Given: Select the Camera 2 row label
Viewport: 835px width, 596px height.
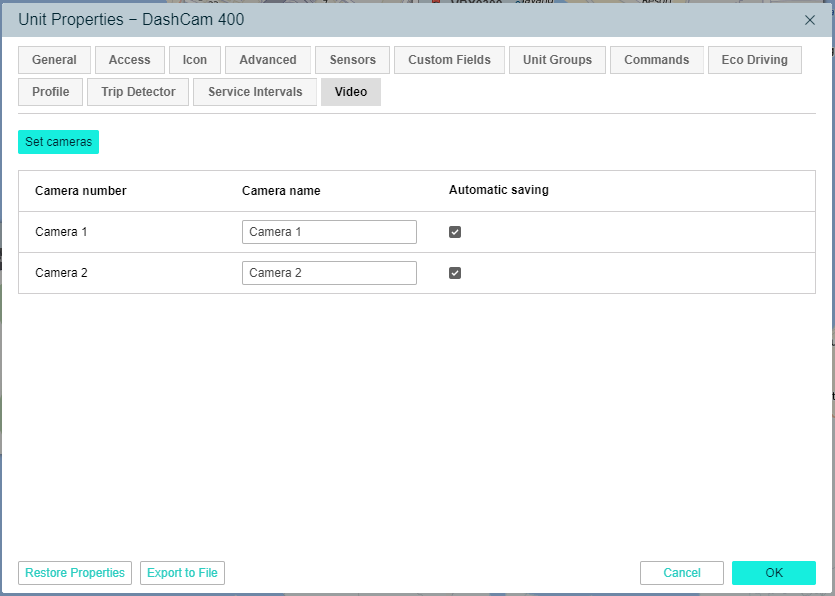Looking at the screenshot, I should coord(61,273).
